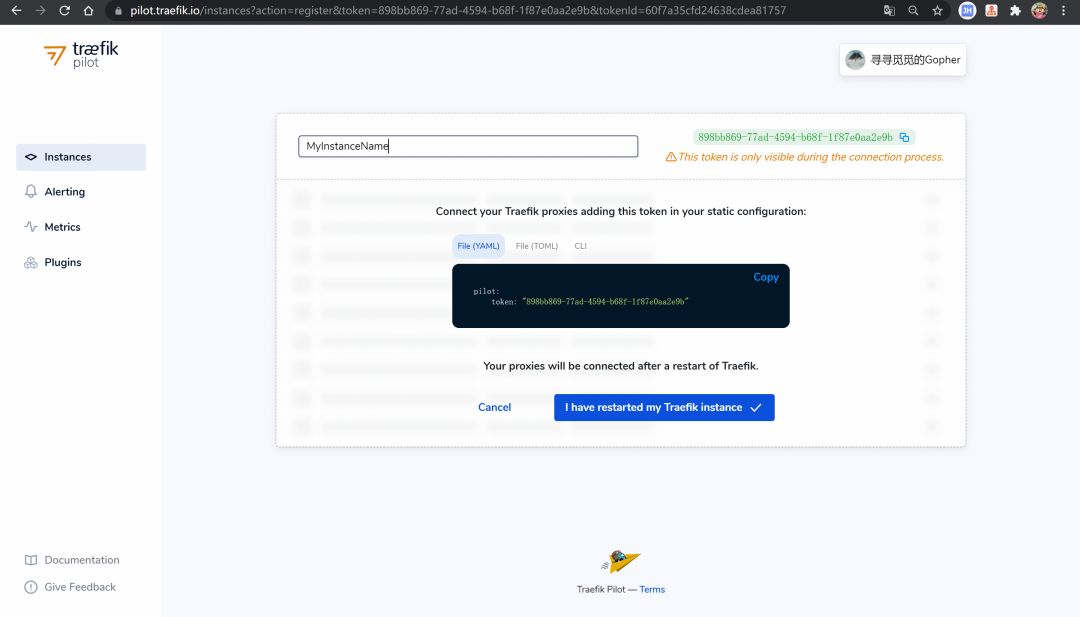Open the Documentation link in sidebar

coord(72,560)
